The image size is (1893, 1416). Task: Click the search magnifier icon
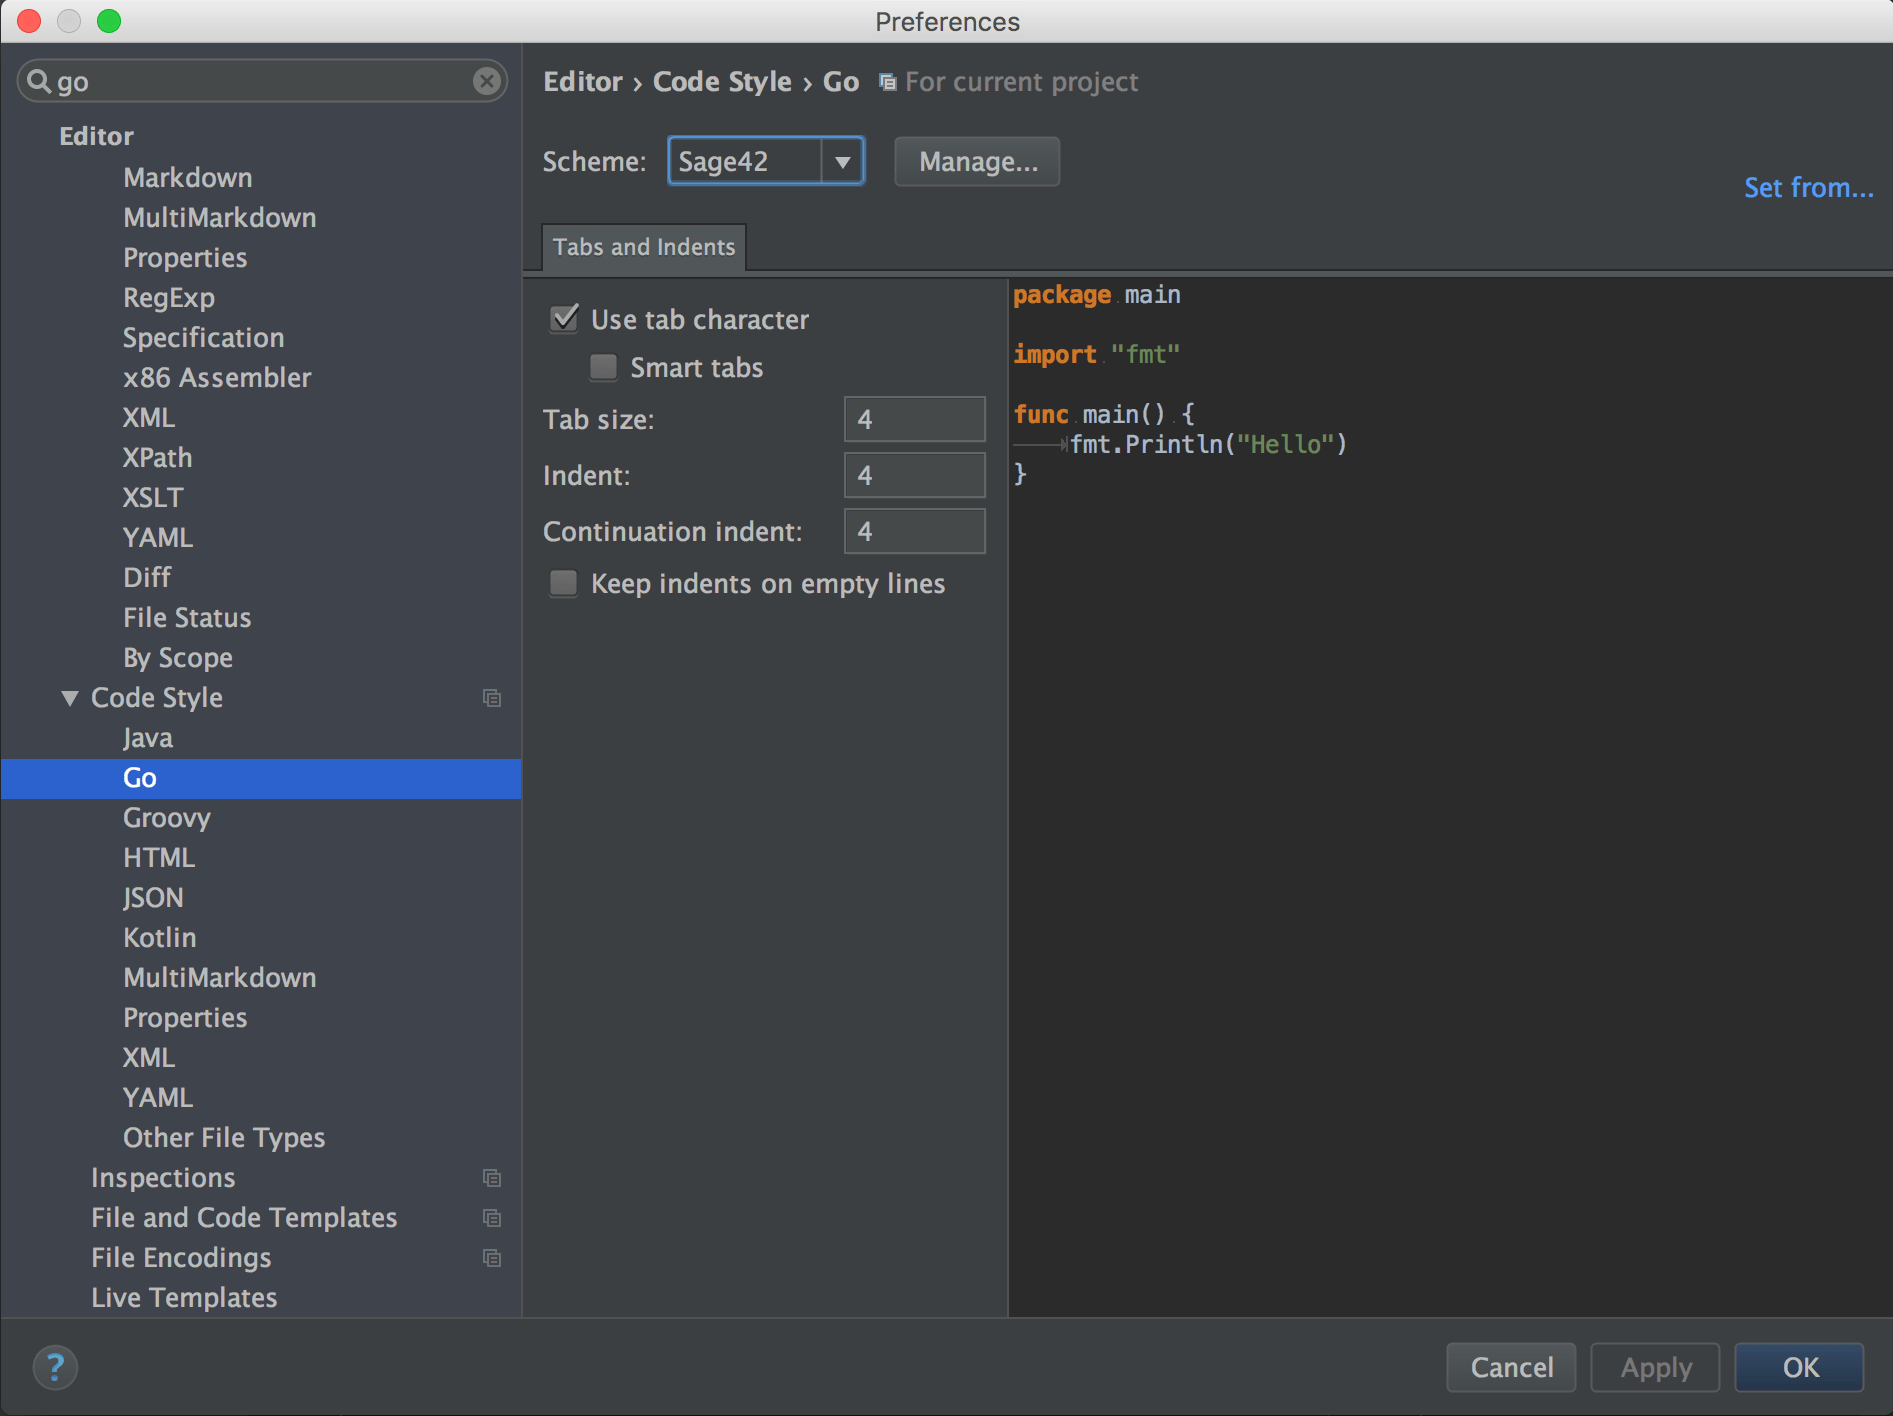click(38, 81)
